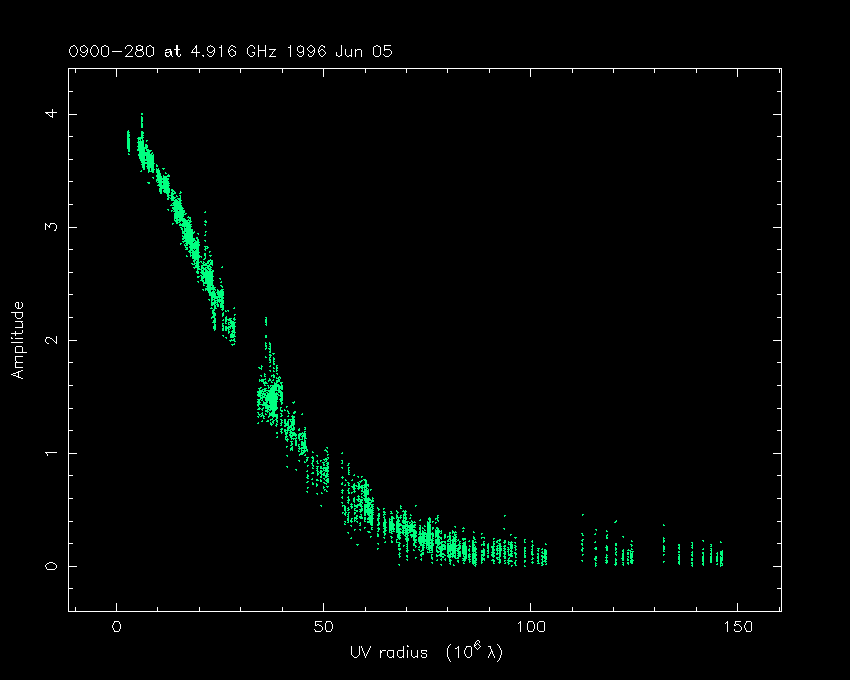Select the x-axis tick label "150"
Viewport: 850px width, 680px height.
[737, 627]
